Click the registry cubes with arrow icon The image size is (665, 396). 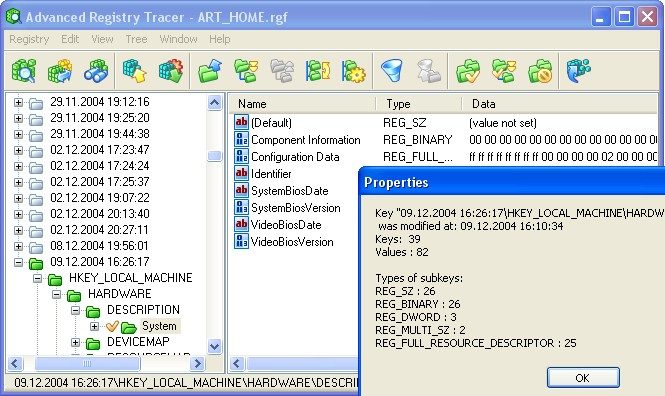60,70
